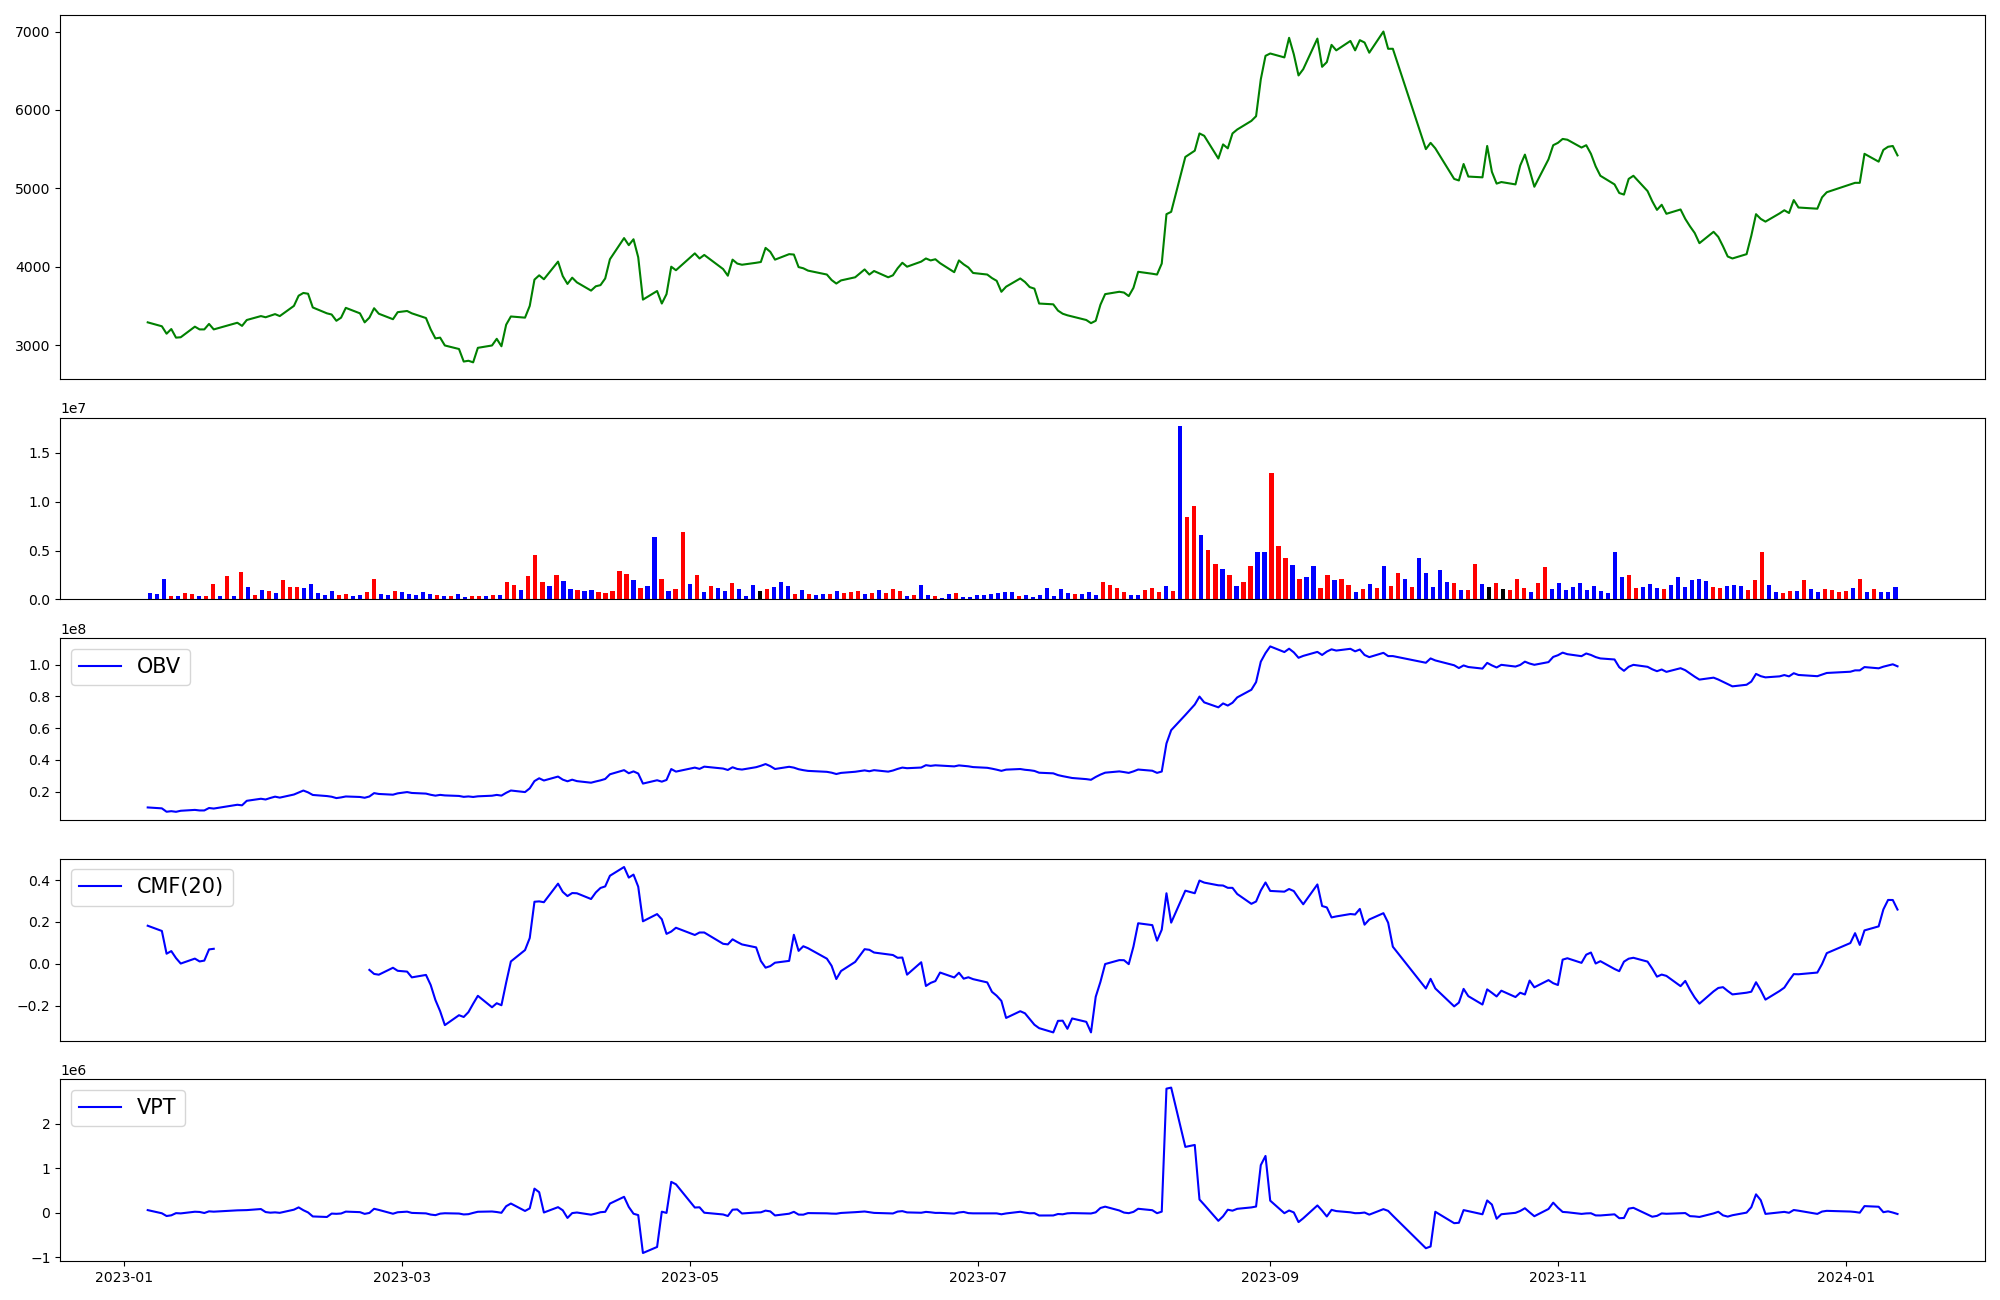Click the 2023-01 x-axis date label
Viewport: 2000px width, 1300px height.
click(124, 1277)
